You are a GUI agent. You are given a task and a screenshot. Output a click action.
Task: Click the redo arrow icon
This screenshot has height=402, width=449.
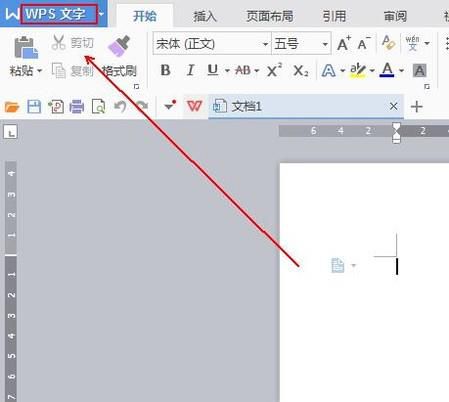(x=142, y=106)
